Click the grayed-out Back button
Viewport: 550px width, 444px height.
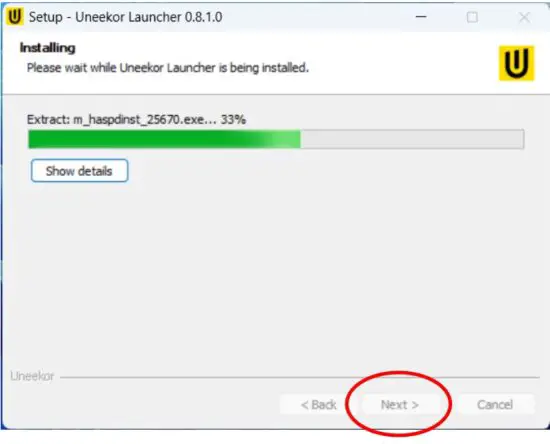(318, 405)
